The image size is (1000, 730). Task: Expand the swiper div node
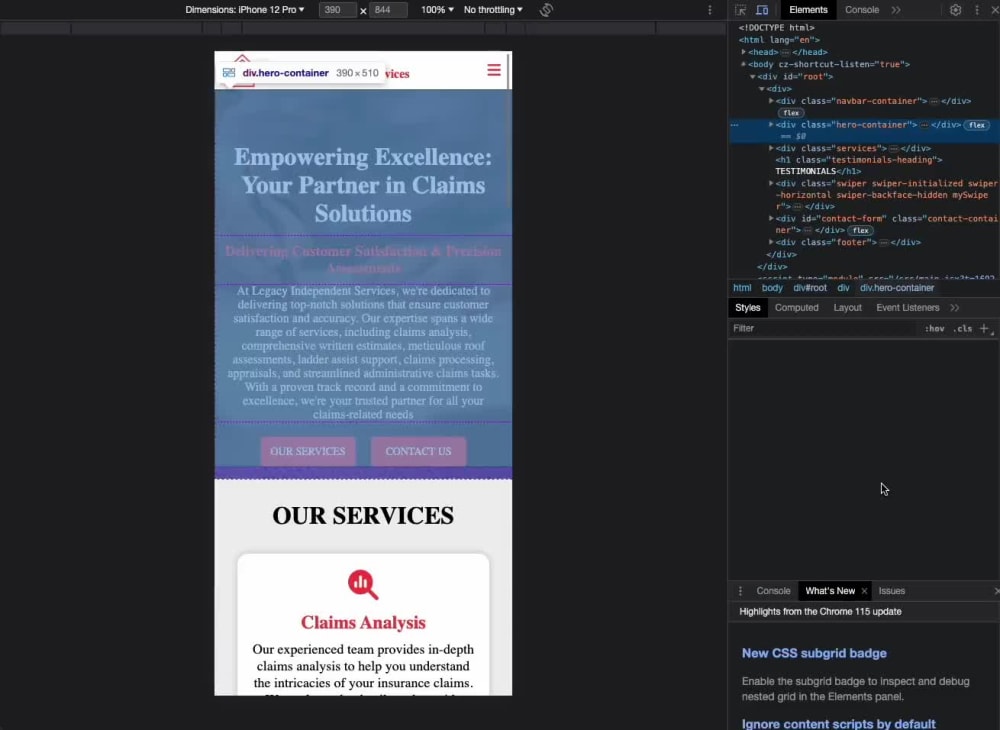[771, 183]
